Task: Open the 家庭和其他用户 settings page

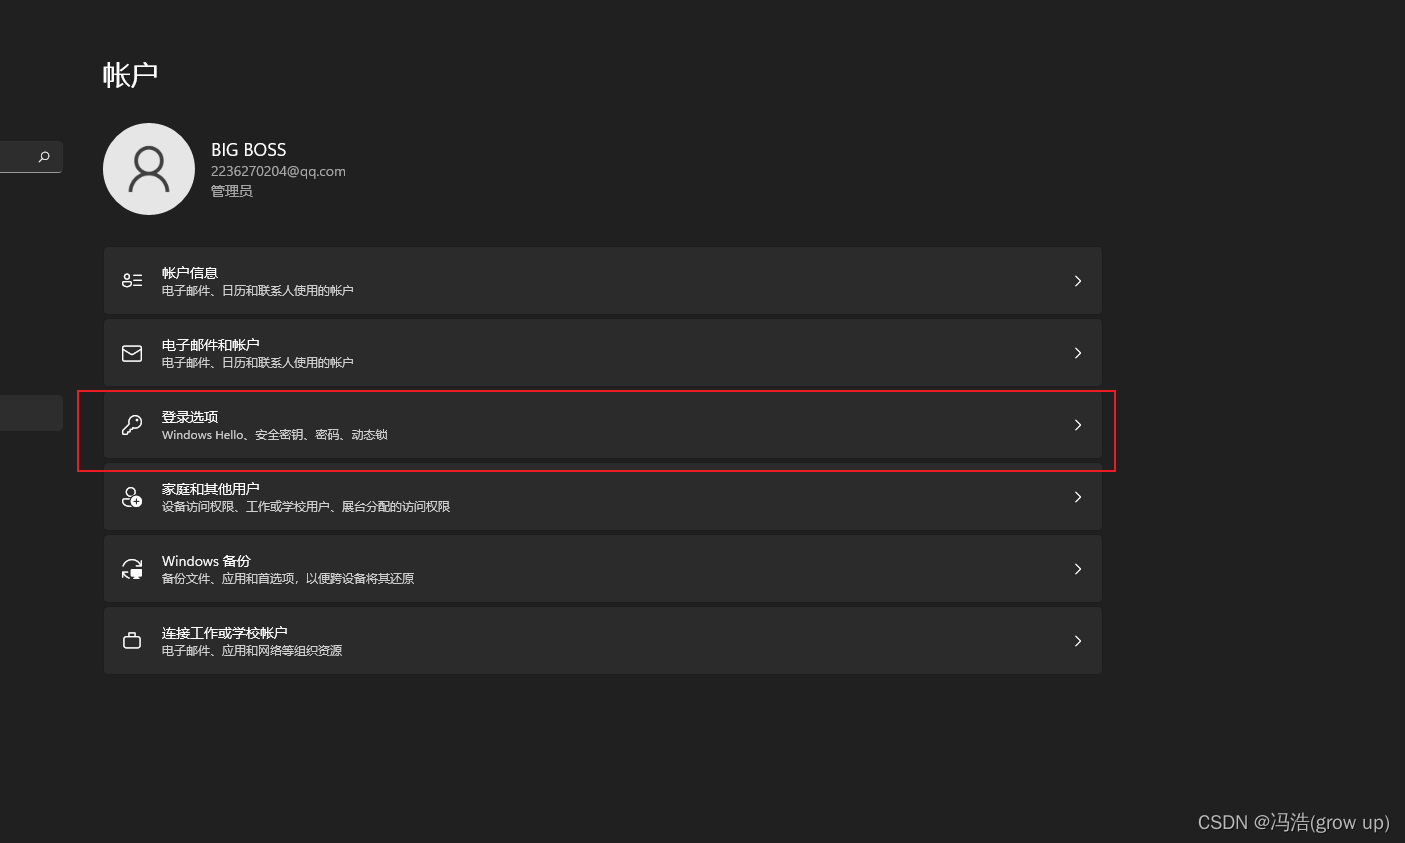Action: pyautogui.click(x=603, y=497)
